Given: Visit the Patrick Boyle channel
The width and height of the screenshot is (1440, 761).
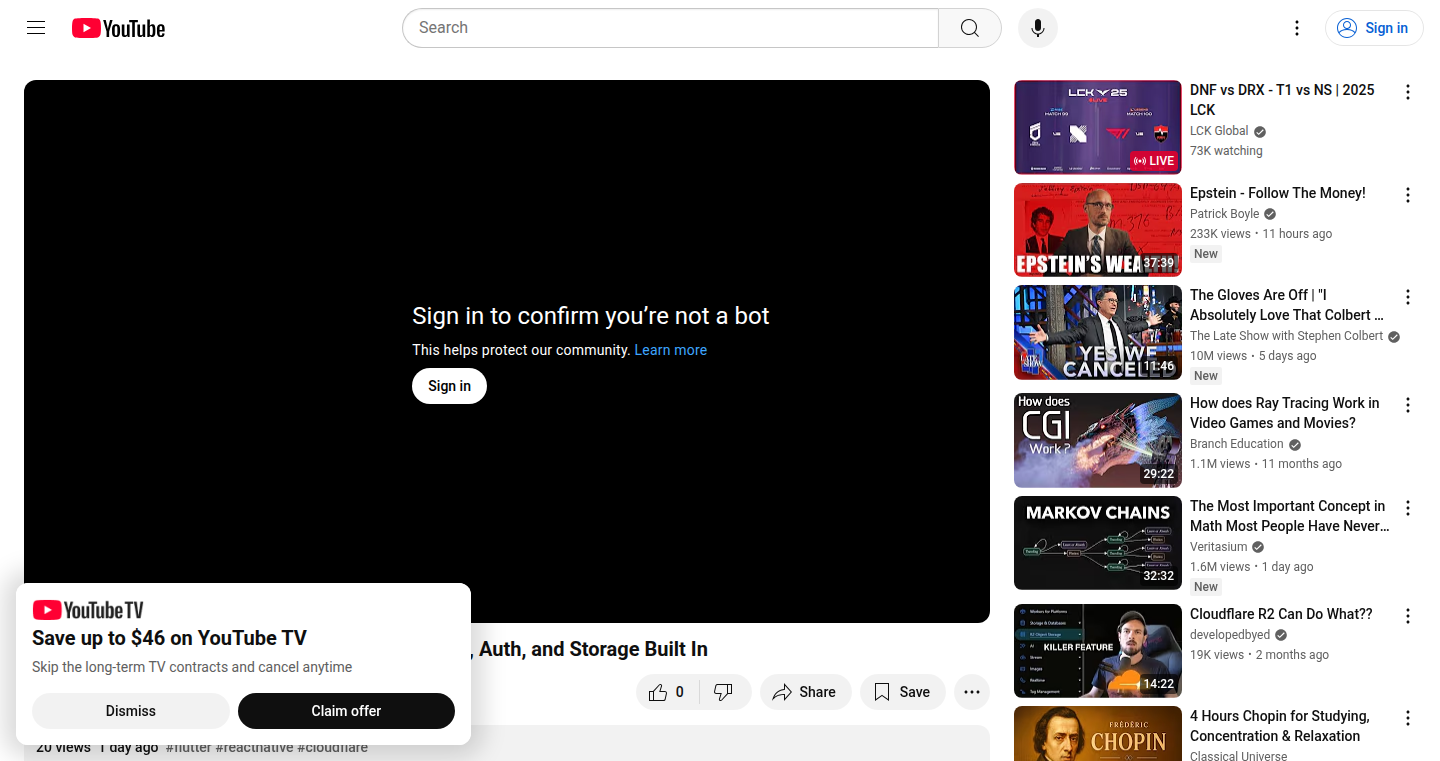Looking at the screenshot, I should [x=1224, y=214].
